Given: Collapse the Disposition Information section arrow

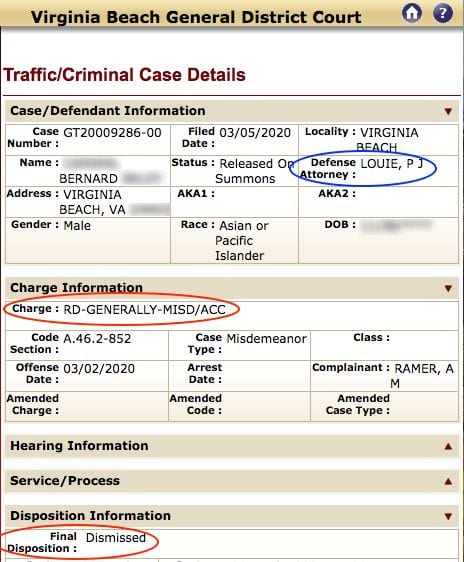Looking at the screenshot, I should 448,516.
